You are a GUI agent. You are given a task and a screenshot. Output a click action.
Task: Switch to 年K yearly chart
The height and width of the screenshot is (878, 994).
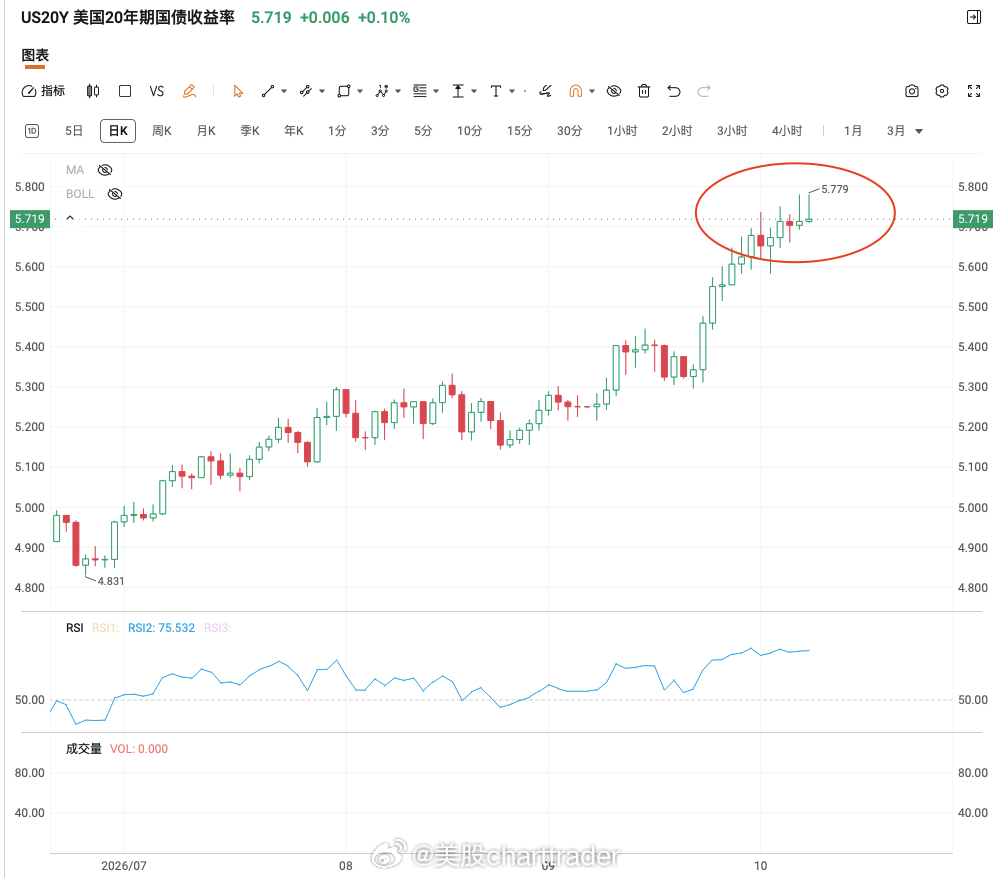[x=294, y=131]
